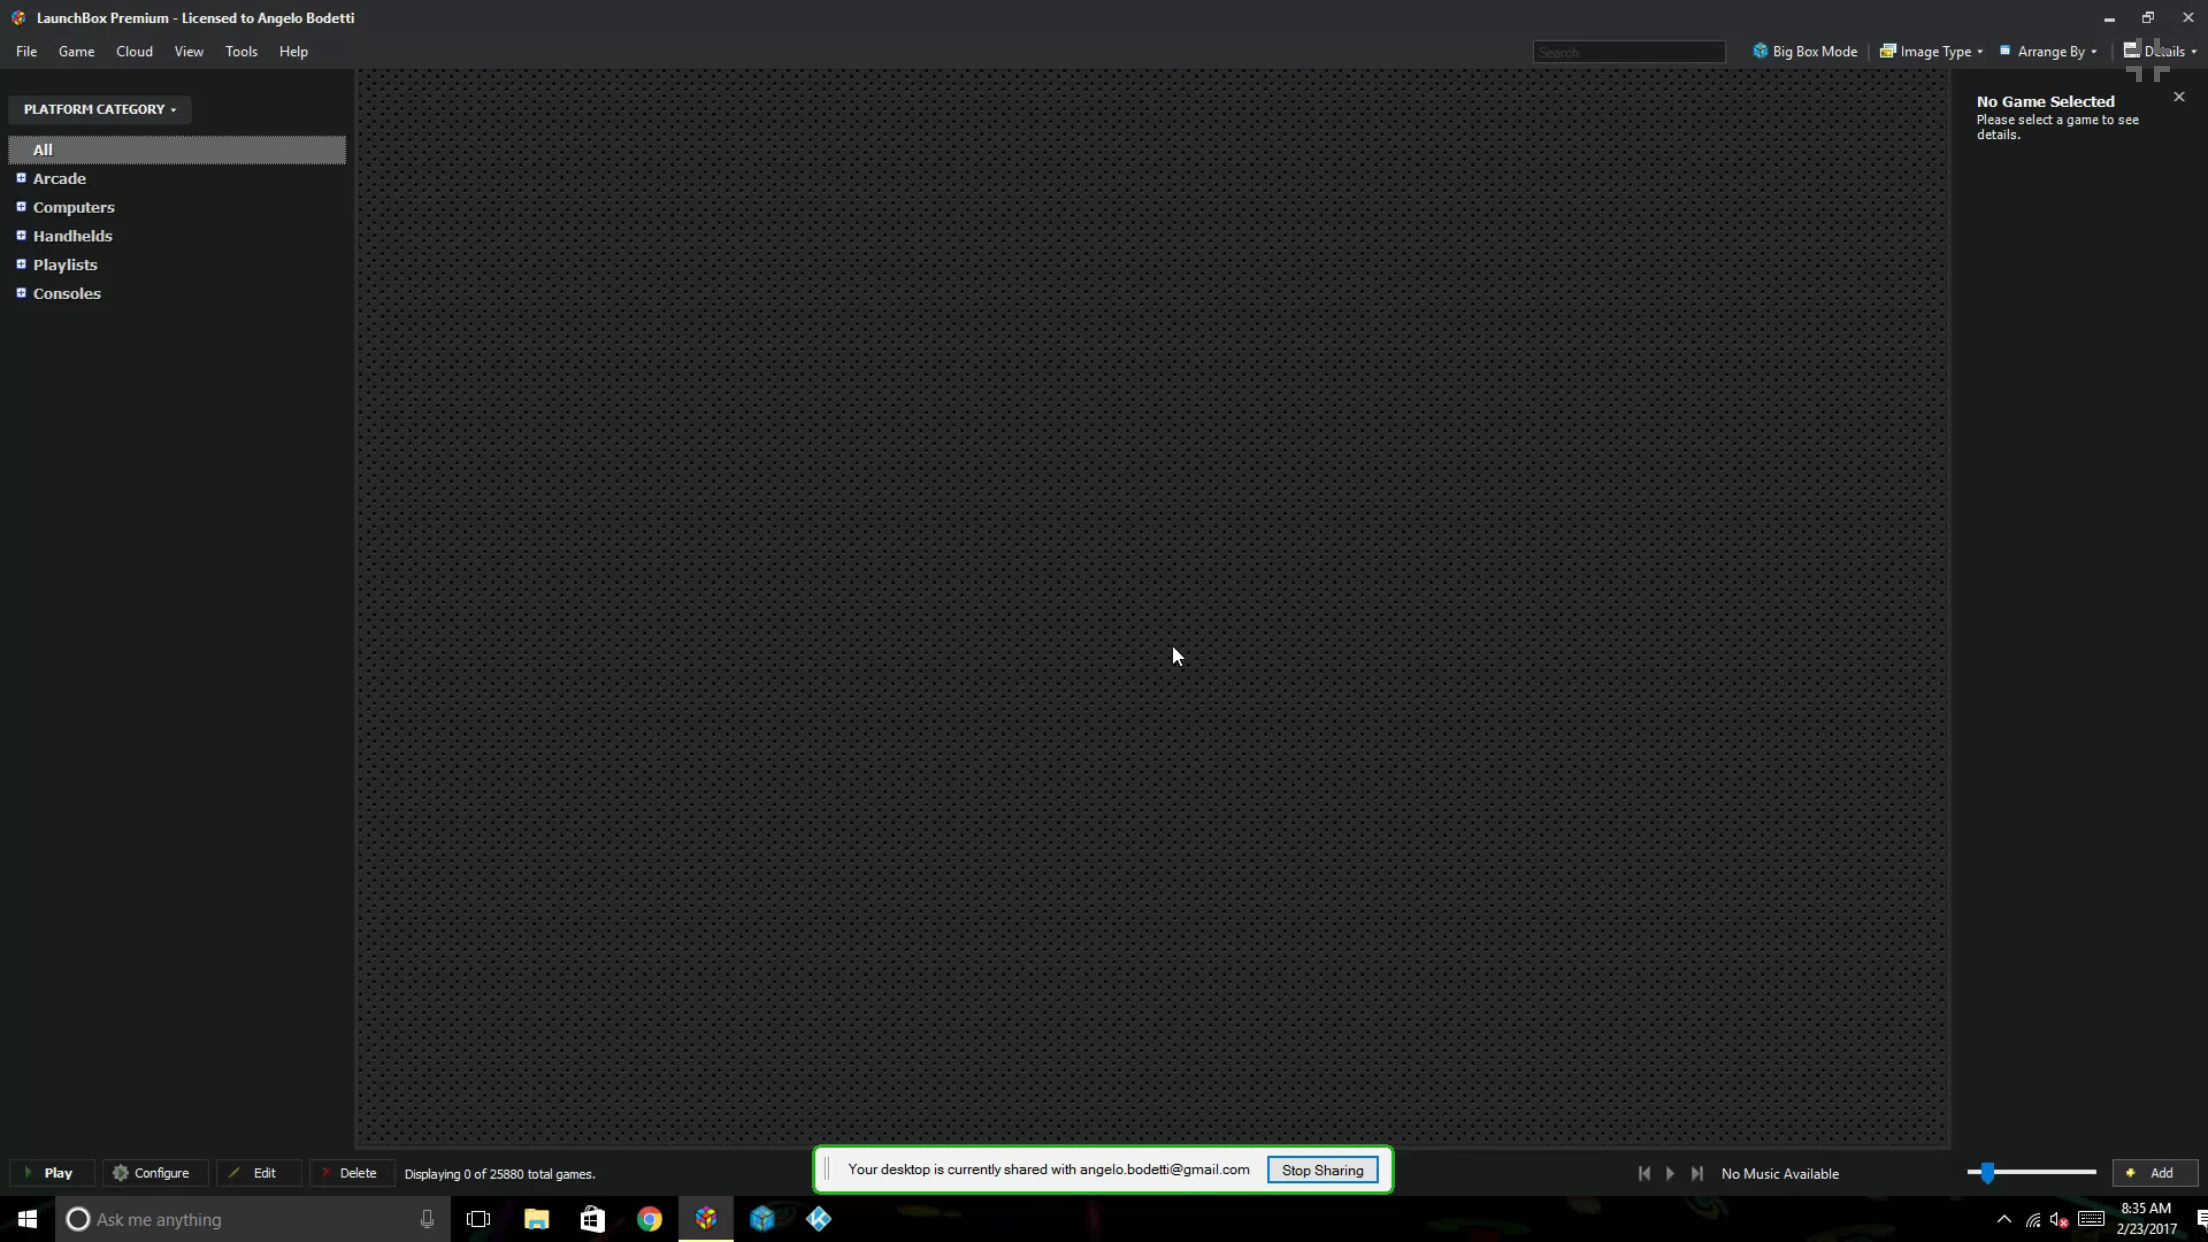
Task: Click the Cortana microphone icon
Action: pos(427,1219)
